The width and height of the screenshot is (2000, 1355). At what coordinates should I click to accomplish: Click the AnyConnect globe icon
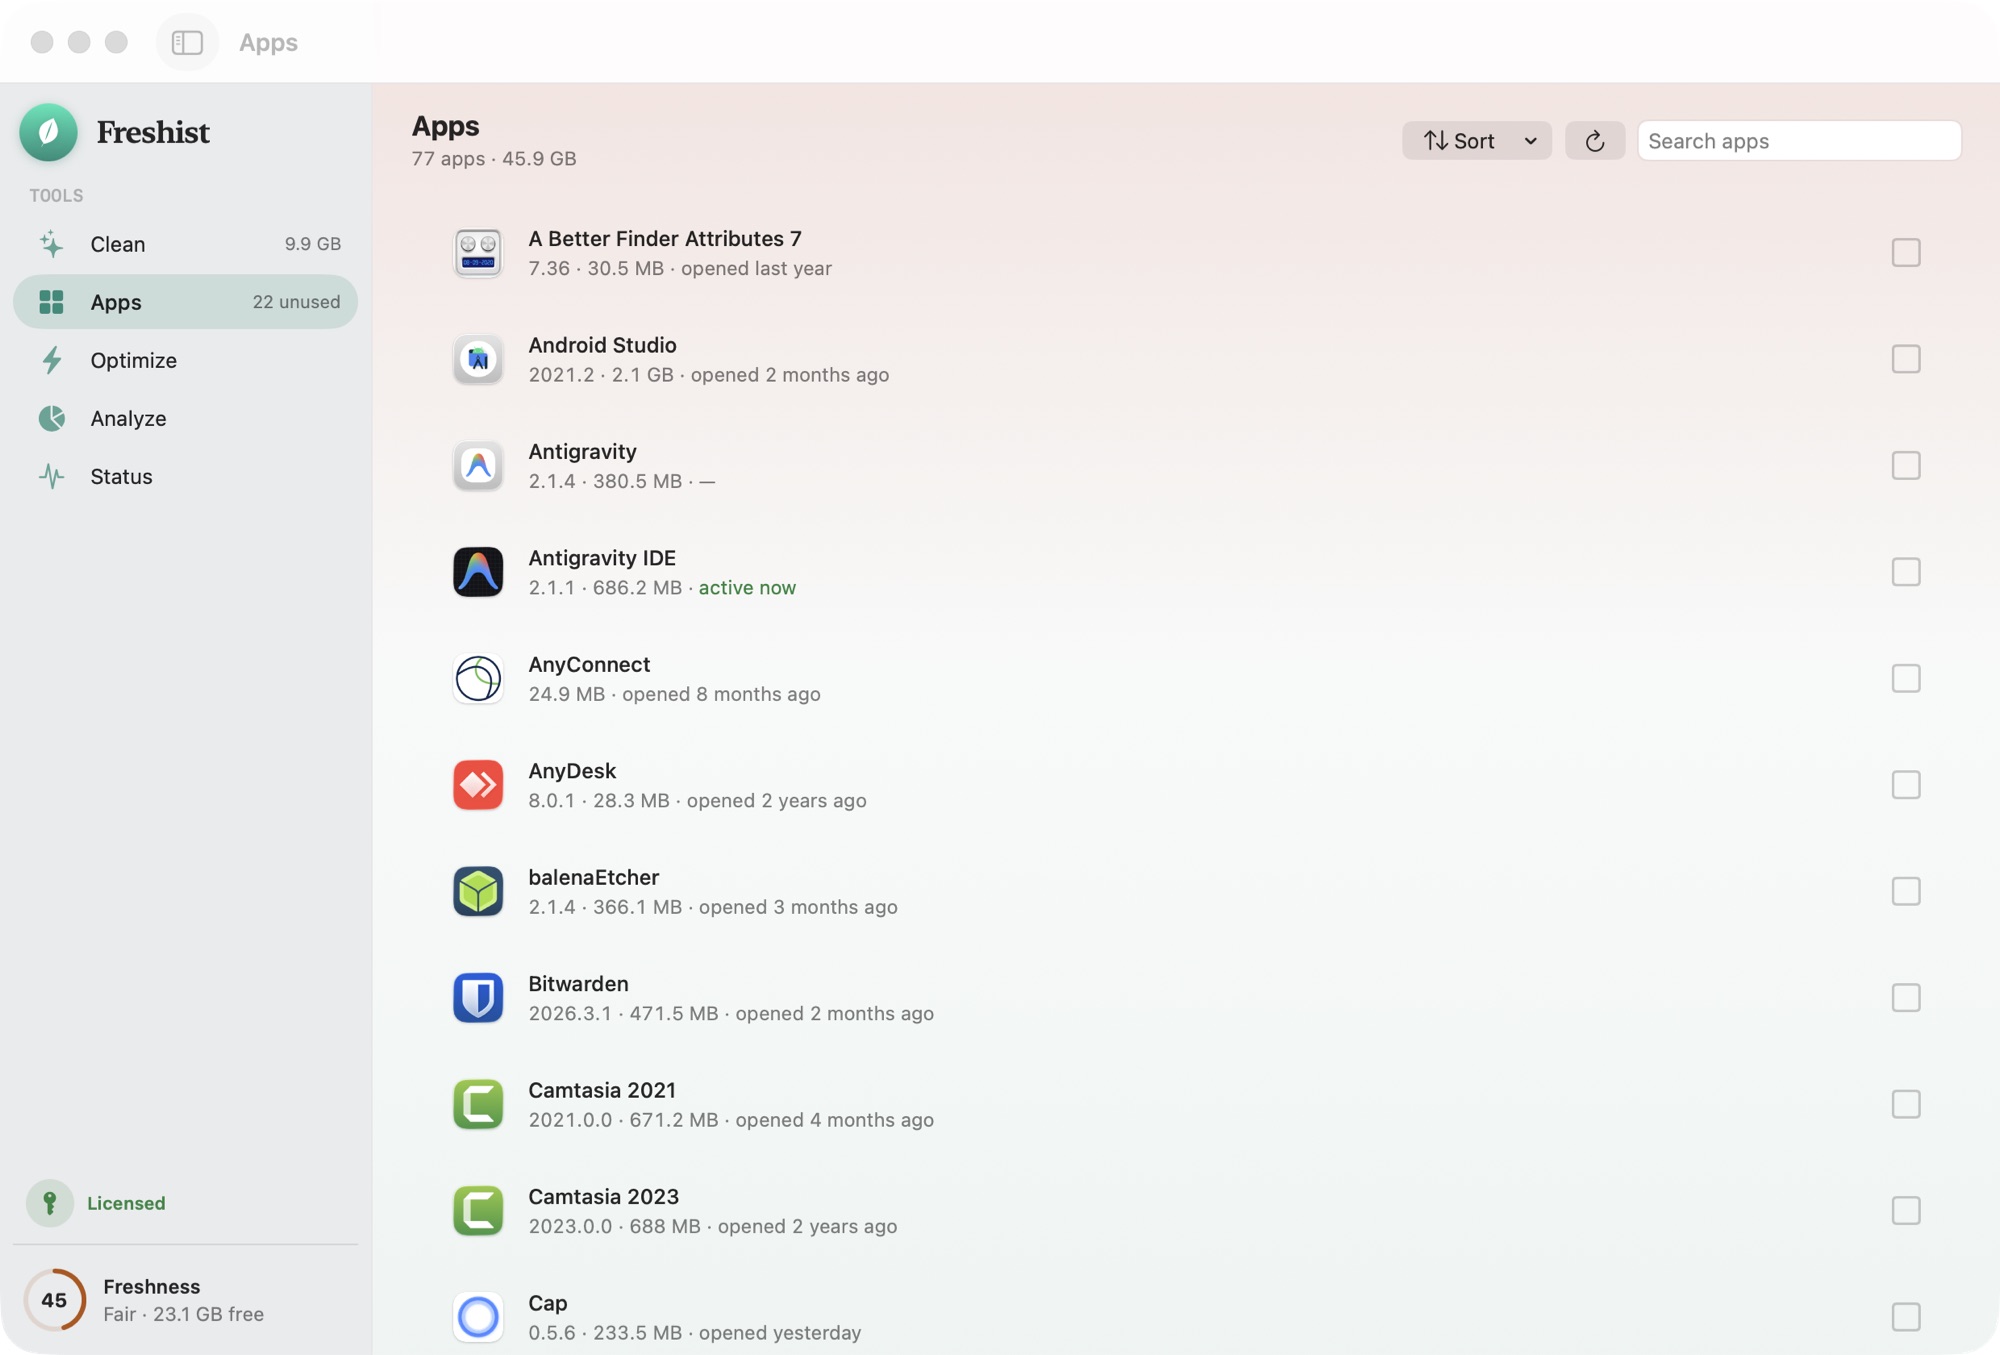pyautogui.click(x=478, y=679)
